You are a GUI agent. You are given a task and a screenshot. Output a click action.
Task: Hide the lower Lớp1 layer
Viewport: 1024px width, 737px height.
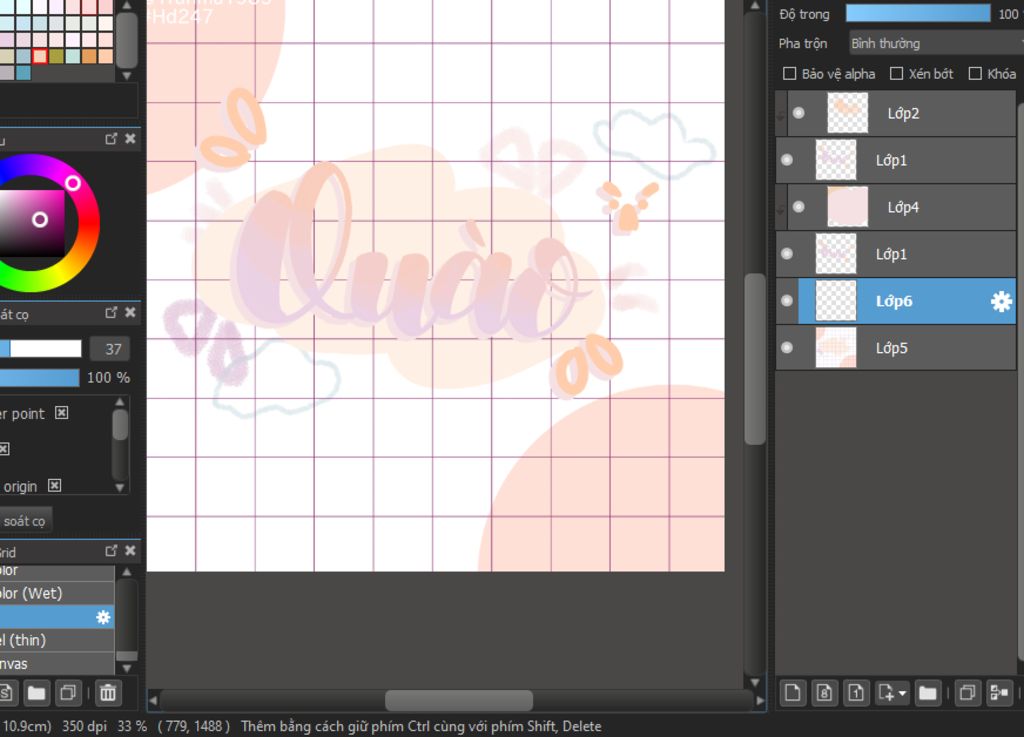787,254
